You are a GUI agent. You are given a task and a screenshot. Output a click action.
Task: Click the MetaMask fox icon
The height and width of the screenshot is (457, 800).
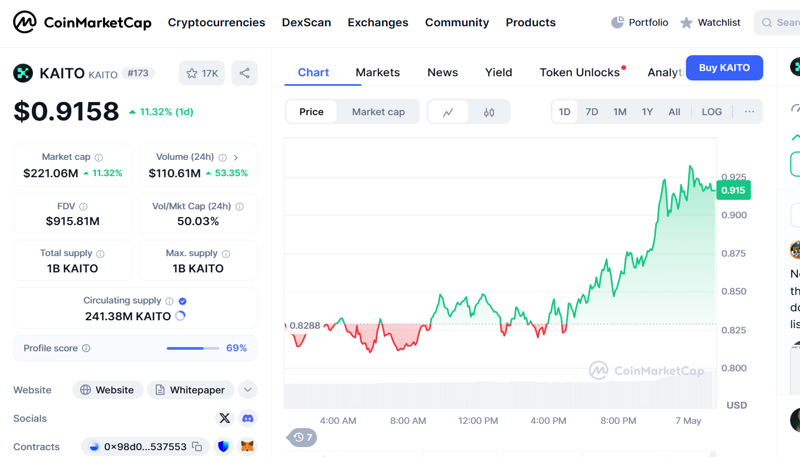[247, 447]
